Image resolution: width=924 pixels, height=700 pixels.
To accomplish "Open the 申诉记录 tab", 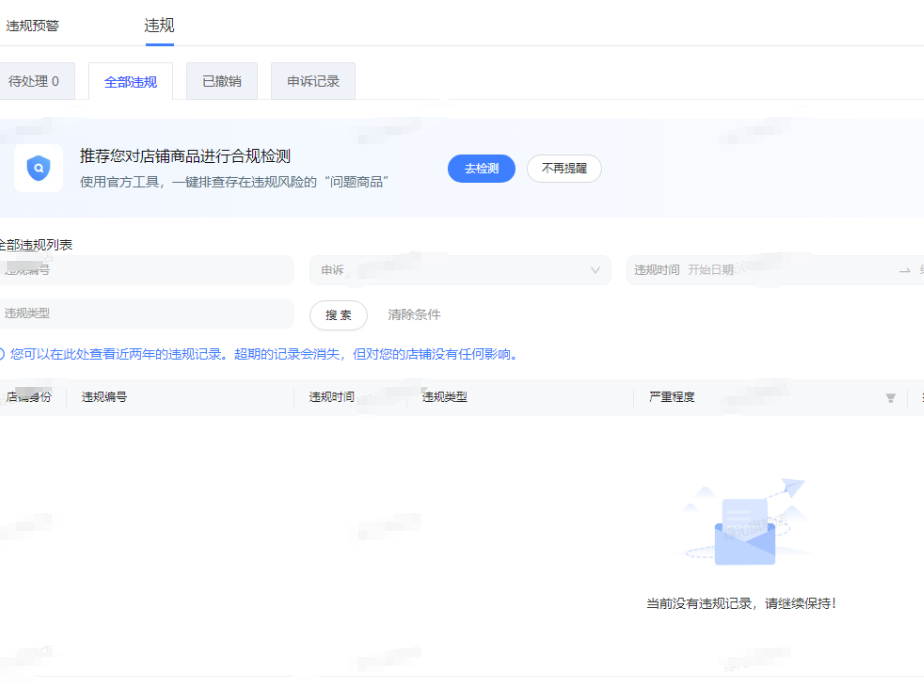I will [313, 82].
